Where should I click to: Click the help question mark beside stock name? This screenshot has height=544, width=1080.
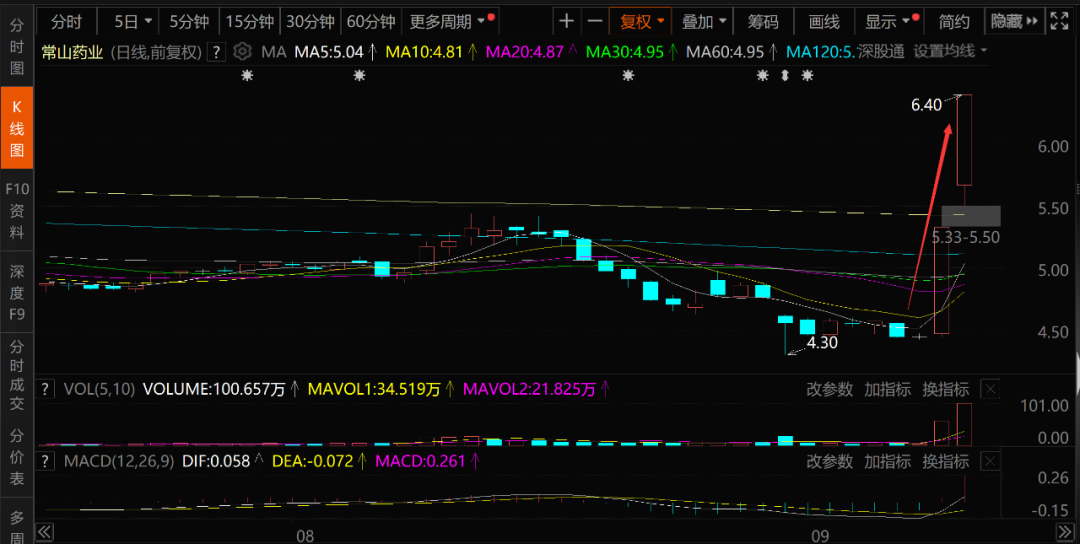click(x=216, y=52)
